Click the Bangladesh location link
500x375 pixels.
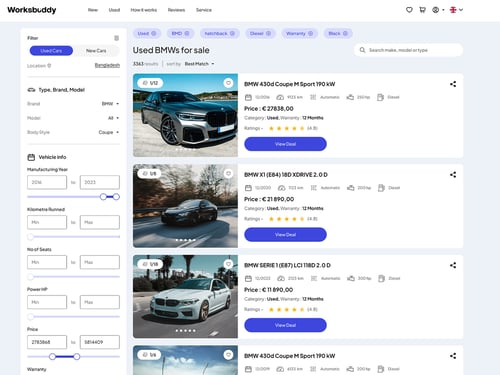click(x=107, y=65)
